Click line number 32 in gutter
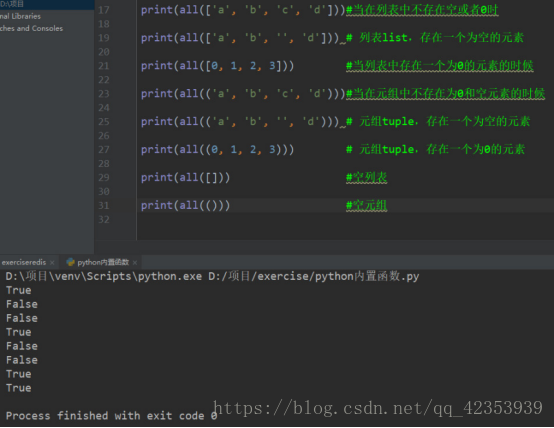This screenshot has width=554, height=428. point(104,219)
